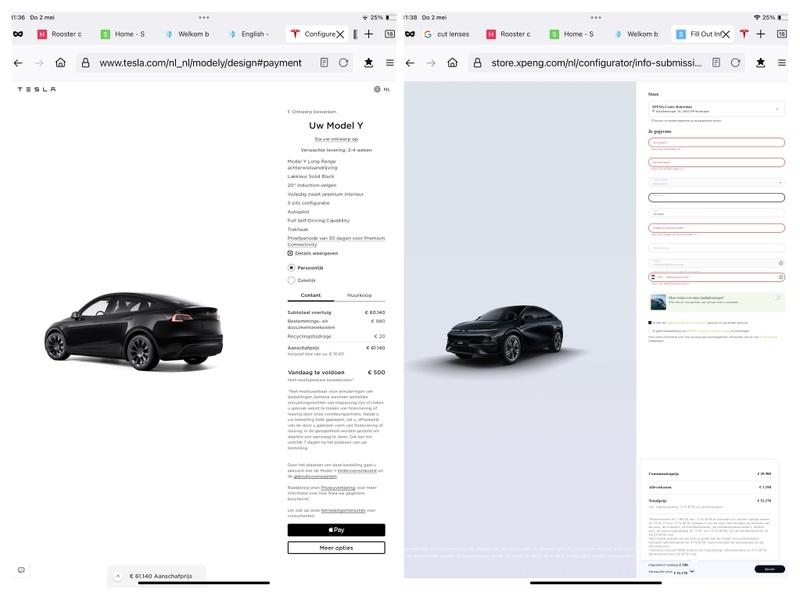Close the Configure tab

tap(340, 34)
